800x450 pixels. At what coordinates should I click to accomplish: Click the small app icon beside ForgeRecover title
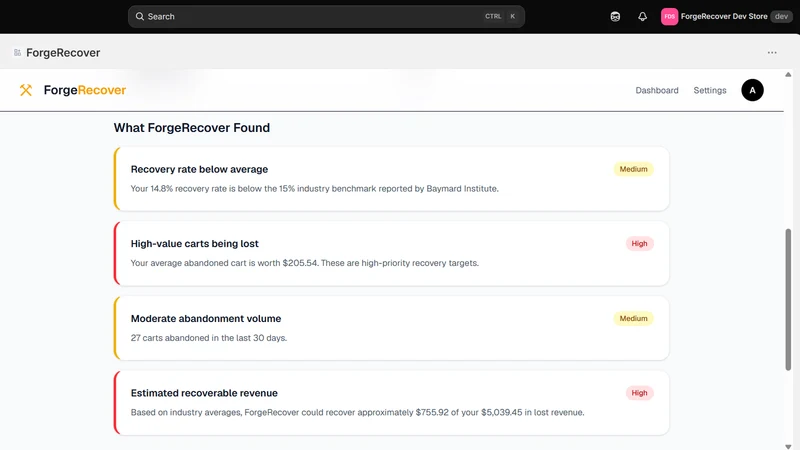(17, 53)
